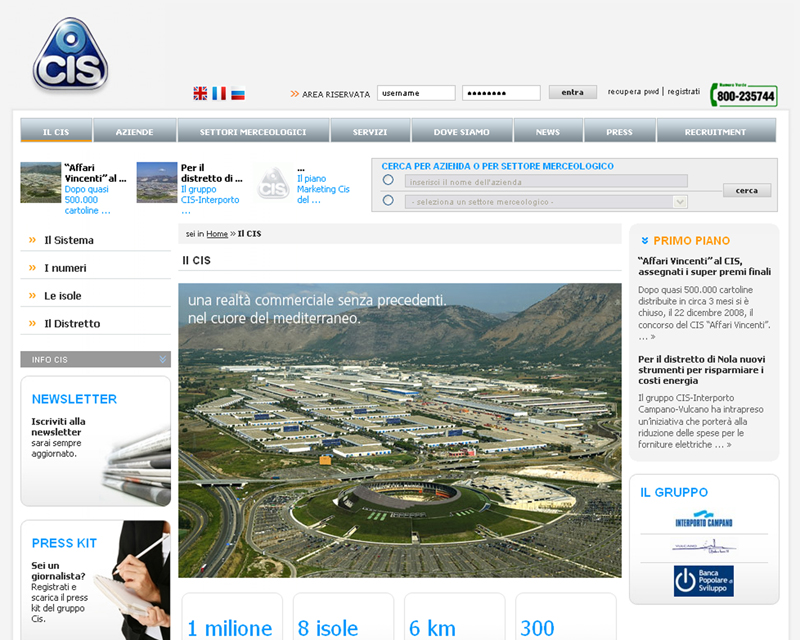Focus the username input field
This screenshot has width=800, height=640.
click(x=416, y=93)
